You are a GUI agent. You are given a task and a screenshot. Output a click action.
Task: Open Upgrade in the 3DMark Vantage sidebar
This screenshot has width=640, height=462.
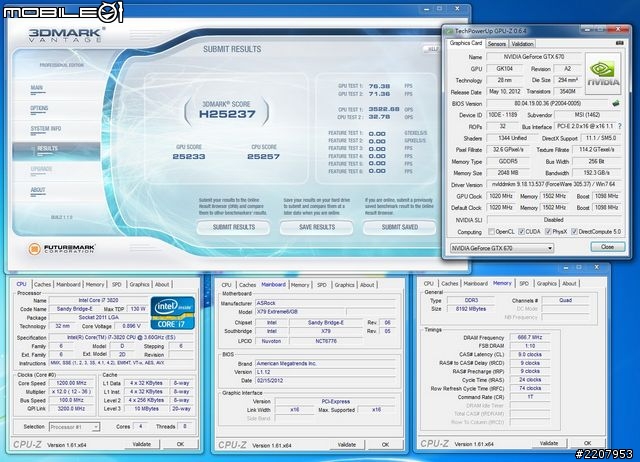pyautogui.click(x=41, y=169)
